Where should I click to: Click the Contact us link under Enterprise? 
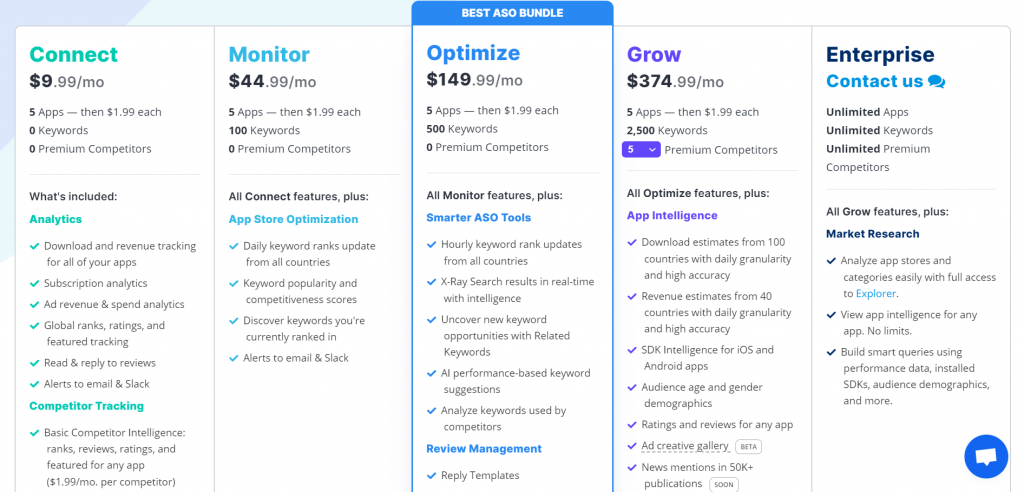(x=874, y=81)
